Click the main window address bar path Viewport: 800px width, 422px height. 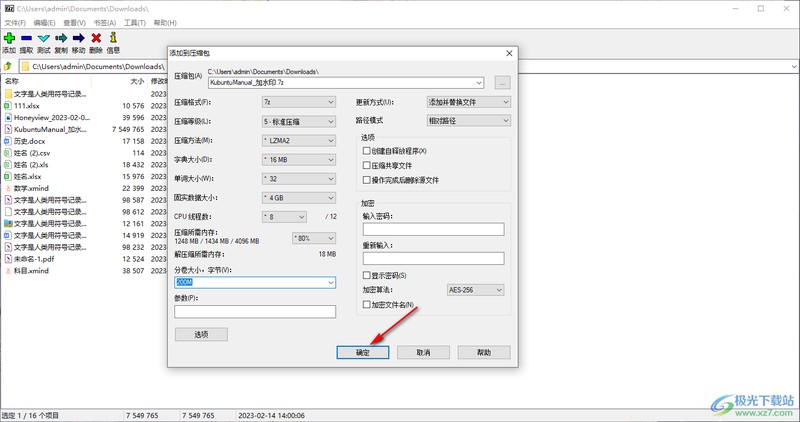98,66
